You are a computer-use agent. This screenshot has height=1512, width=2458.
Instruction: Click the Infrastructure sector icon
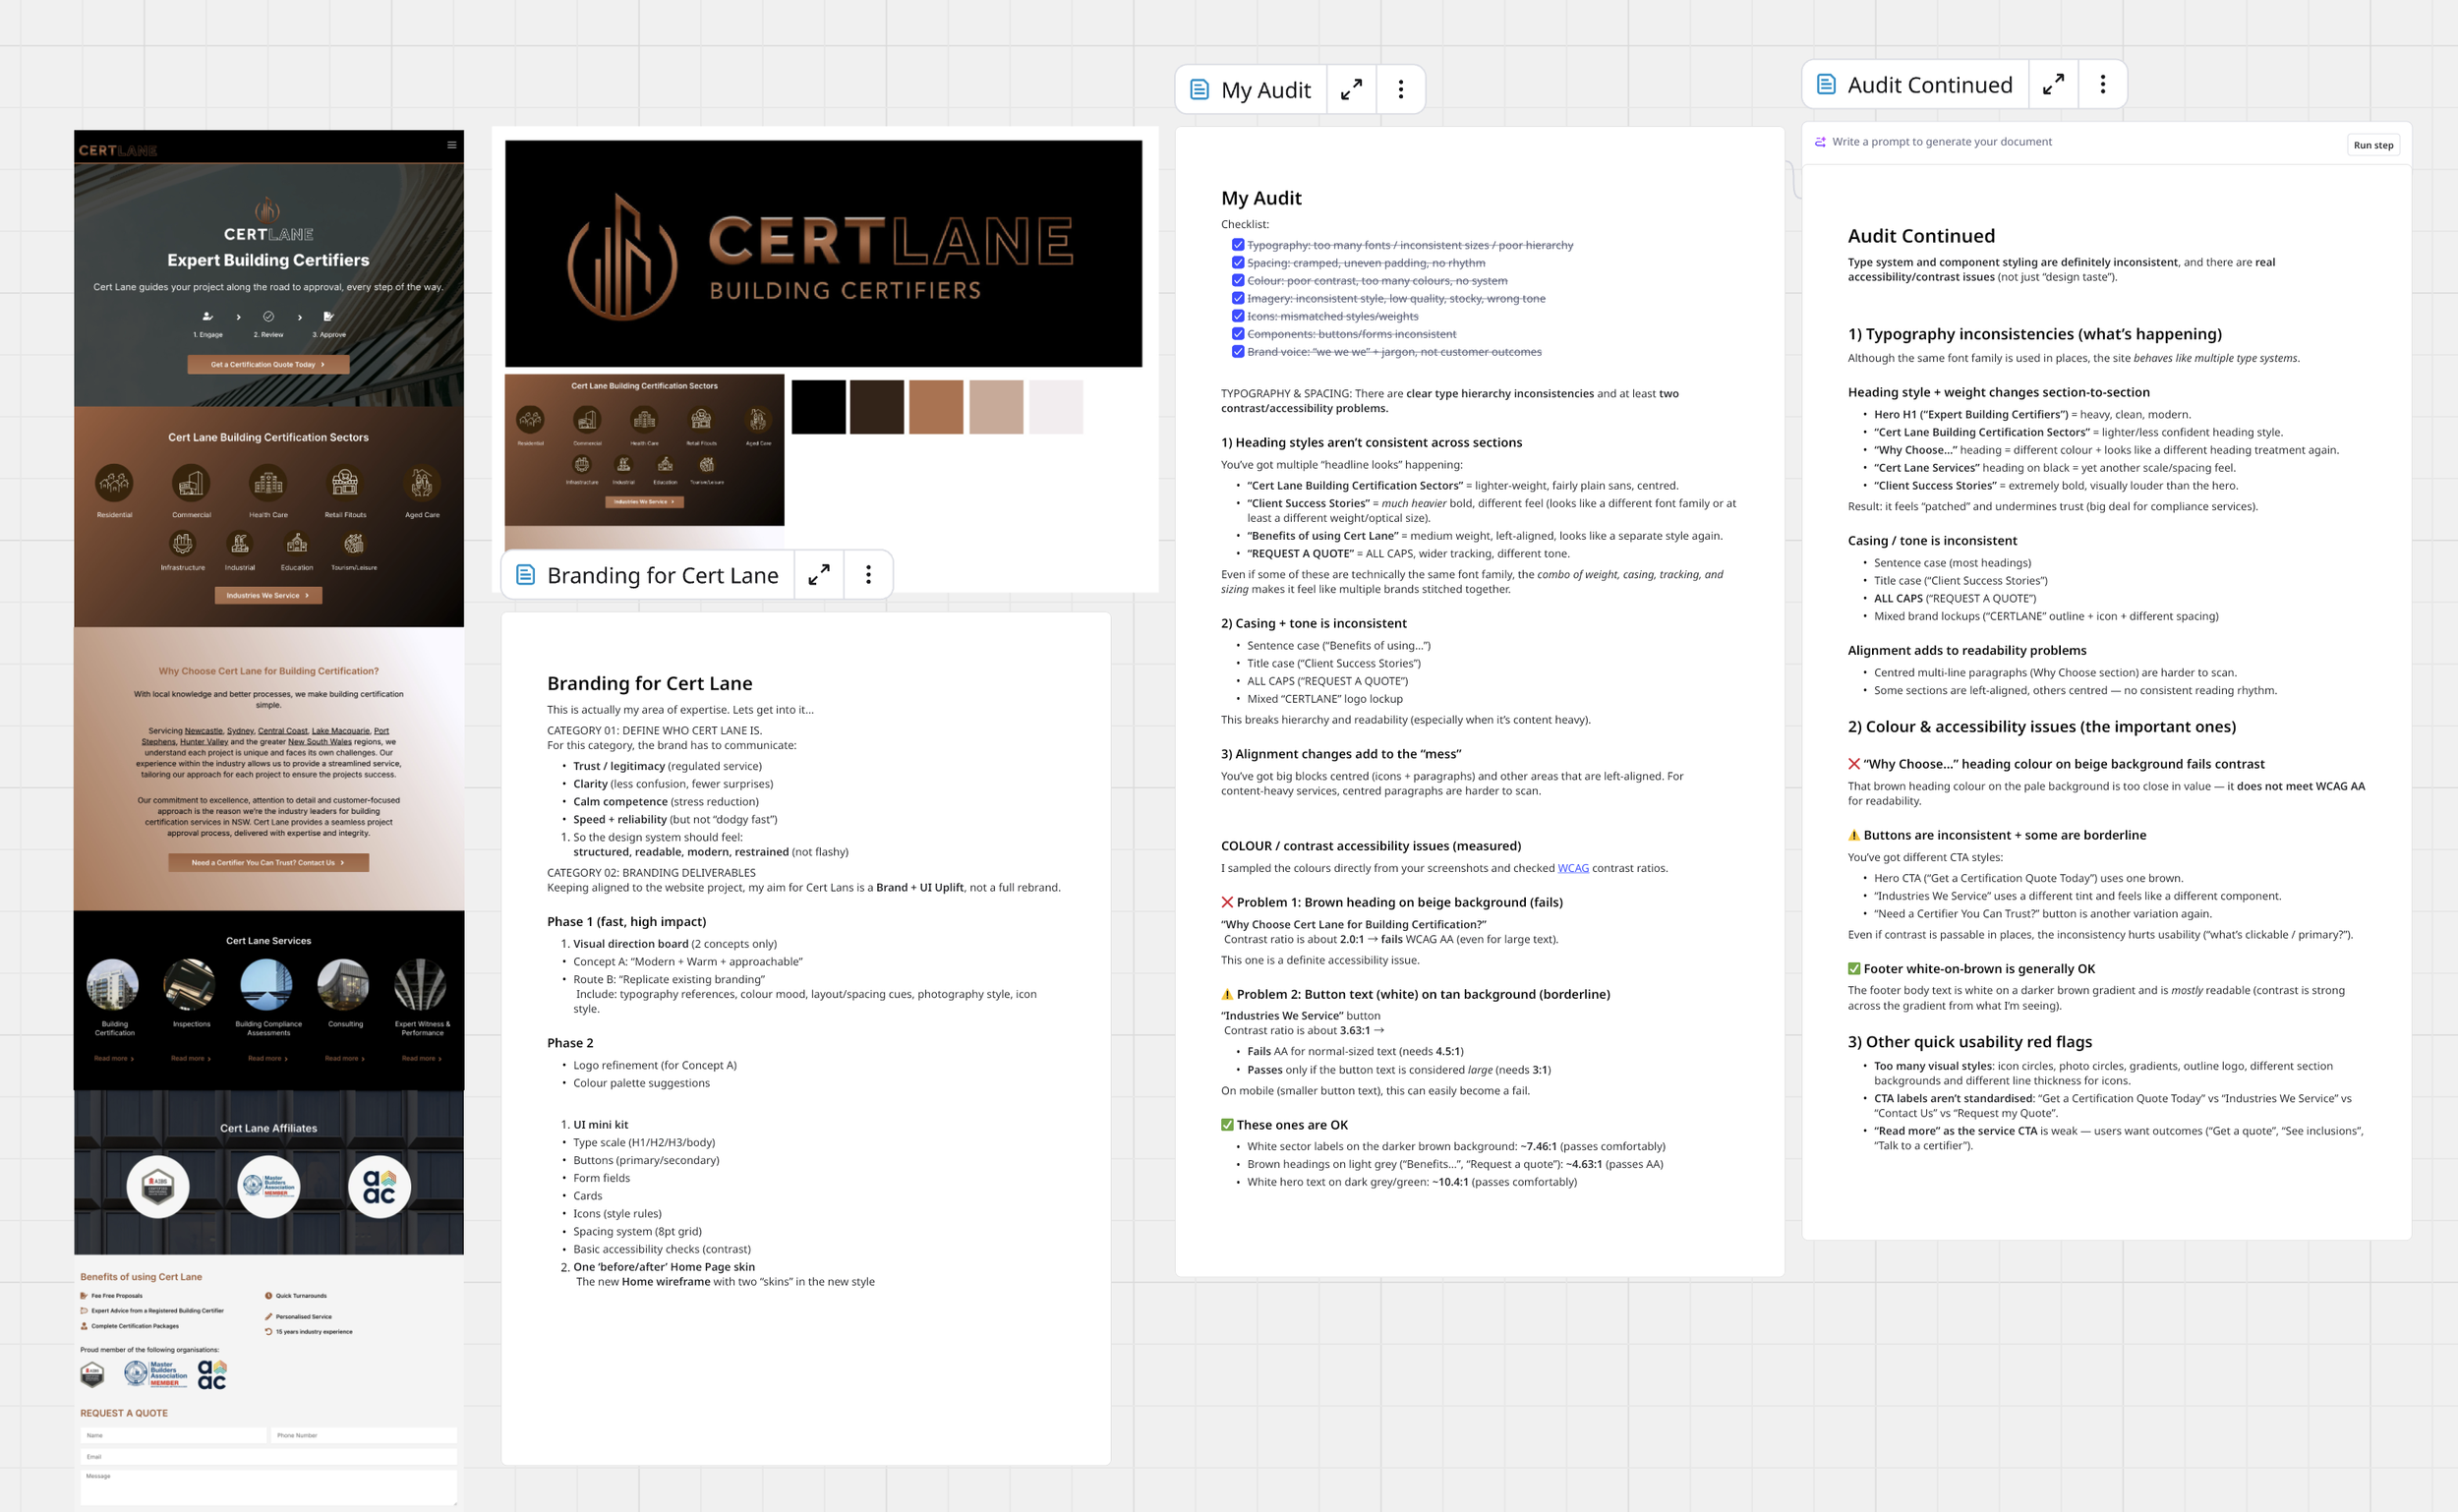pos(182,543)
